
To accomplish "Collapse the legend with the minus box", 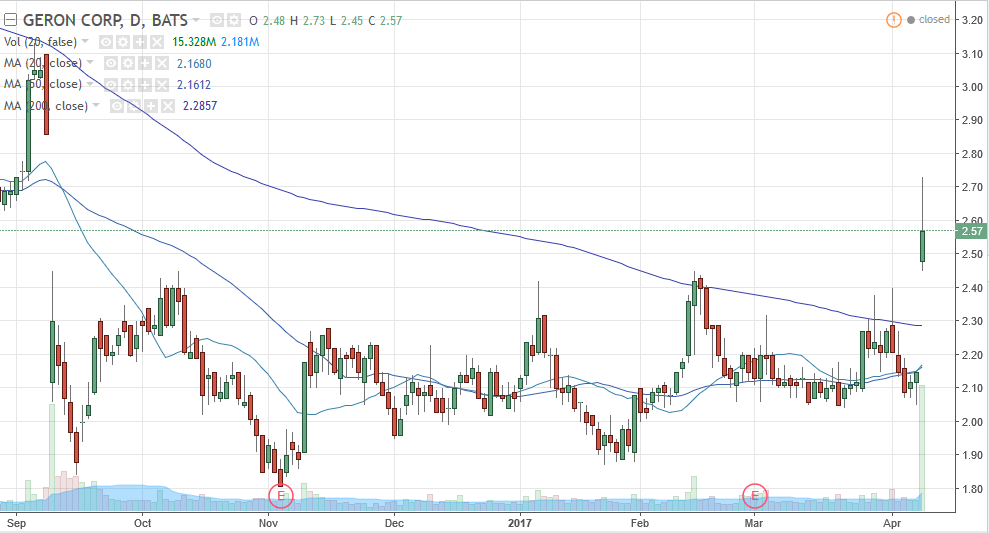I will click(10, 20).
